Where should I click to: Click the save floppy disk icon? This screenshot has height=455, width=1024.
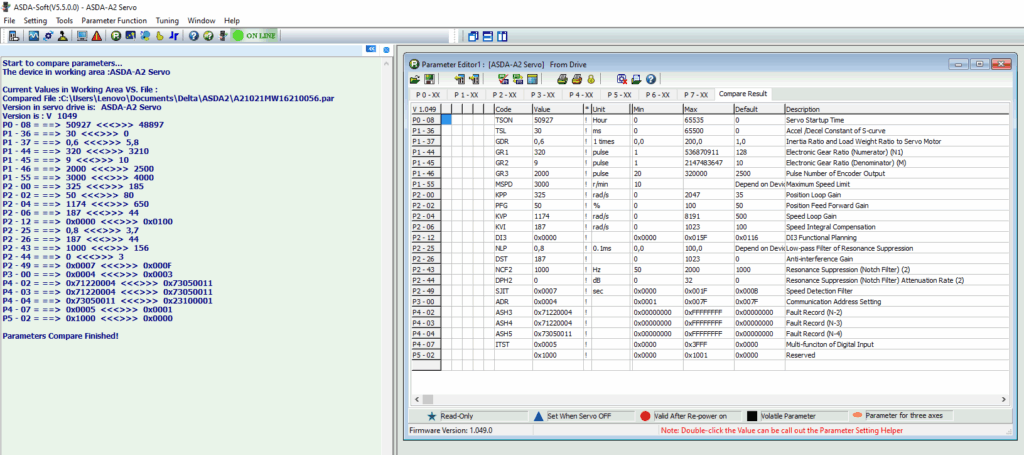(x=429, y=79)
